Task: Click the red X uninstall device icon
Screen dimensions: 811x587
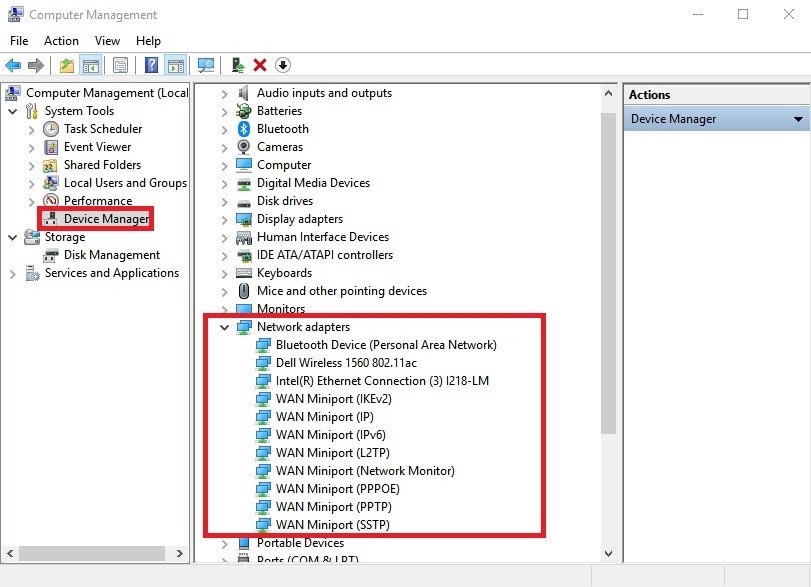Action: 260,65
